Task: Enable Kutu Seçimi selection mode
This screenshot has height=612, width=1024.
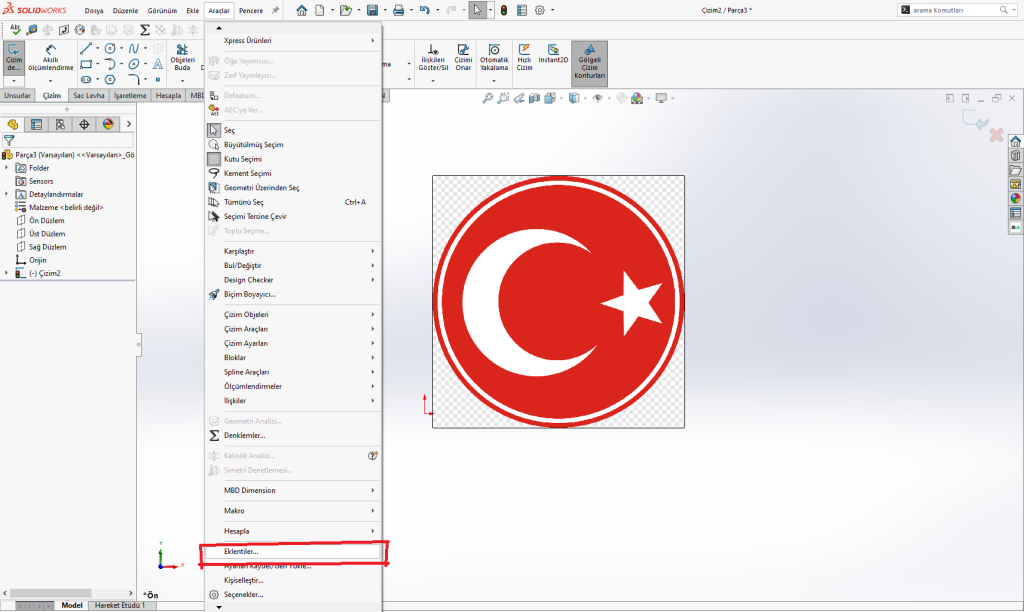Action: coord(242,159)
